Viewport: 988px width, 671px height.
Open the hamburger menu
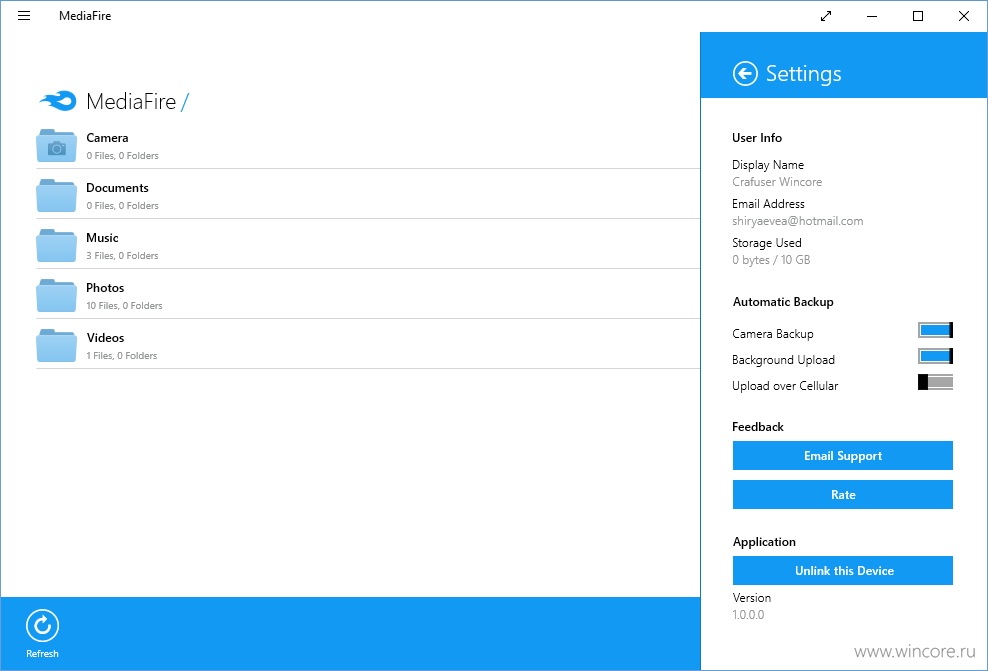[24, 16]
